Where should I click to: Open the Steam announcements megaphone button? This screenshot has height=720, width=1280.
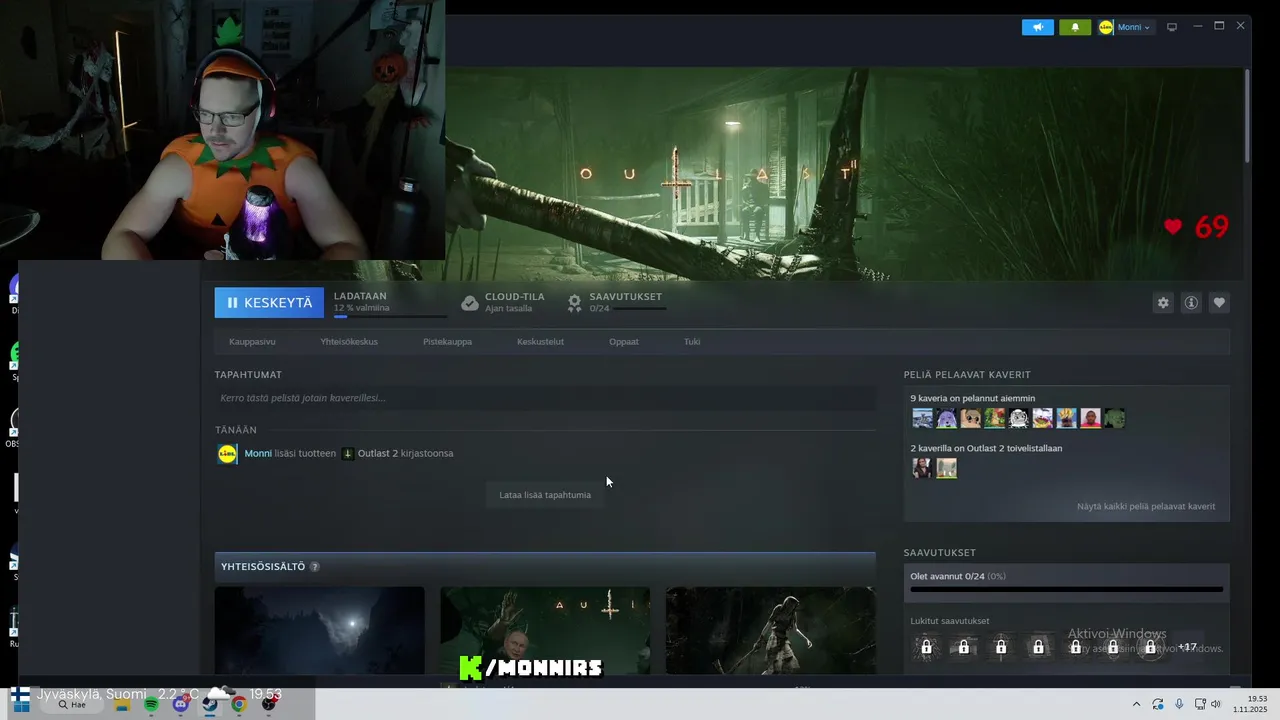tap(1037, 27)
